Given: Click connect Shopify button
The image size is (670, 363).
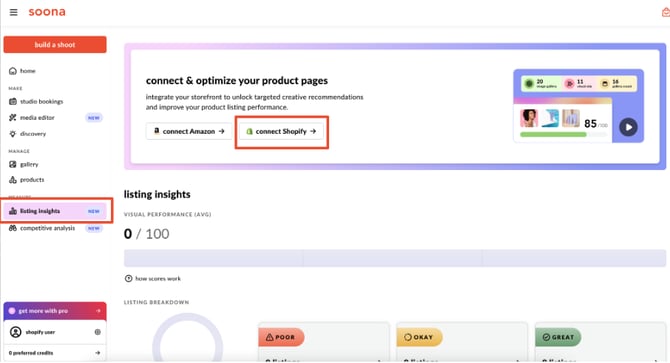Looking at the screenshot, I should coord(281,131).
